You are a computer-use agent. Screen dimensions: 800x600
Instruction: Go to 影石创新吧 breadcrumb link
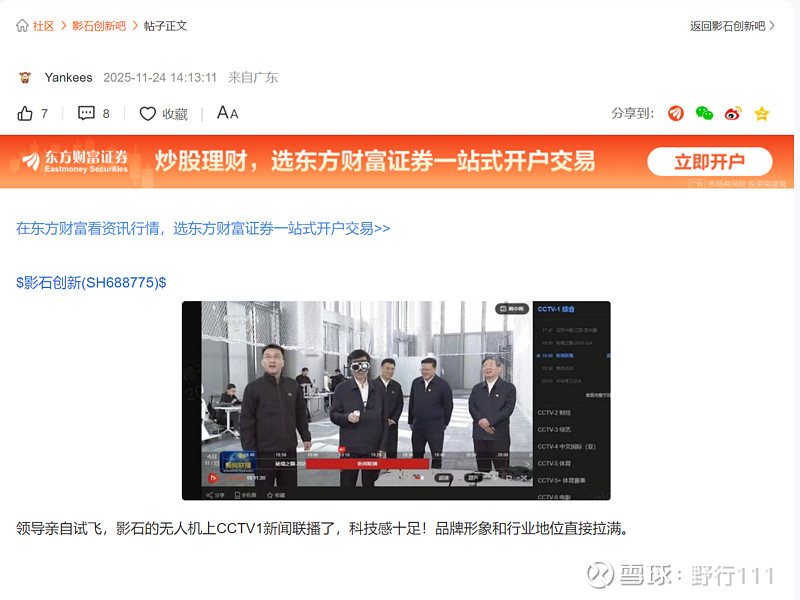99,26
